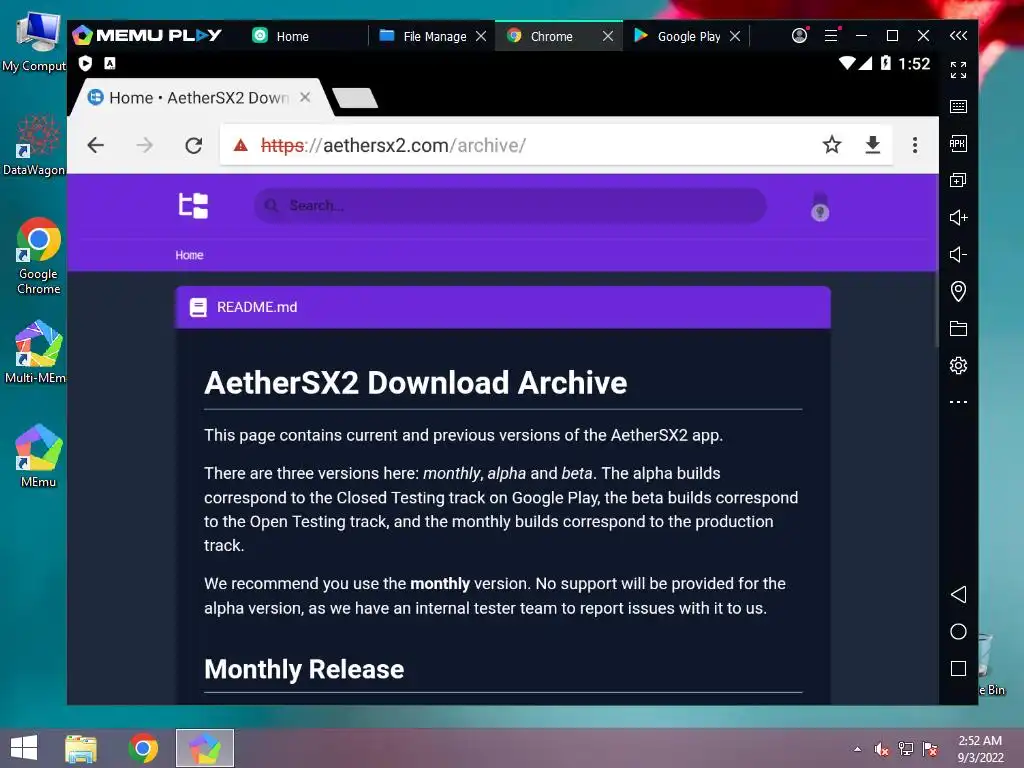Click the site search box
The height and width of the screenshot is (768, 1024).
point(510,206)
